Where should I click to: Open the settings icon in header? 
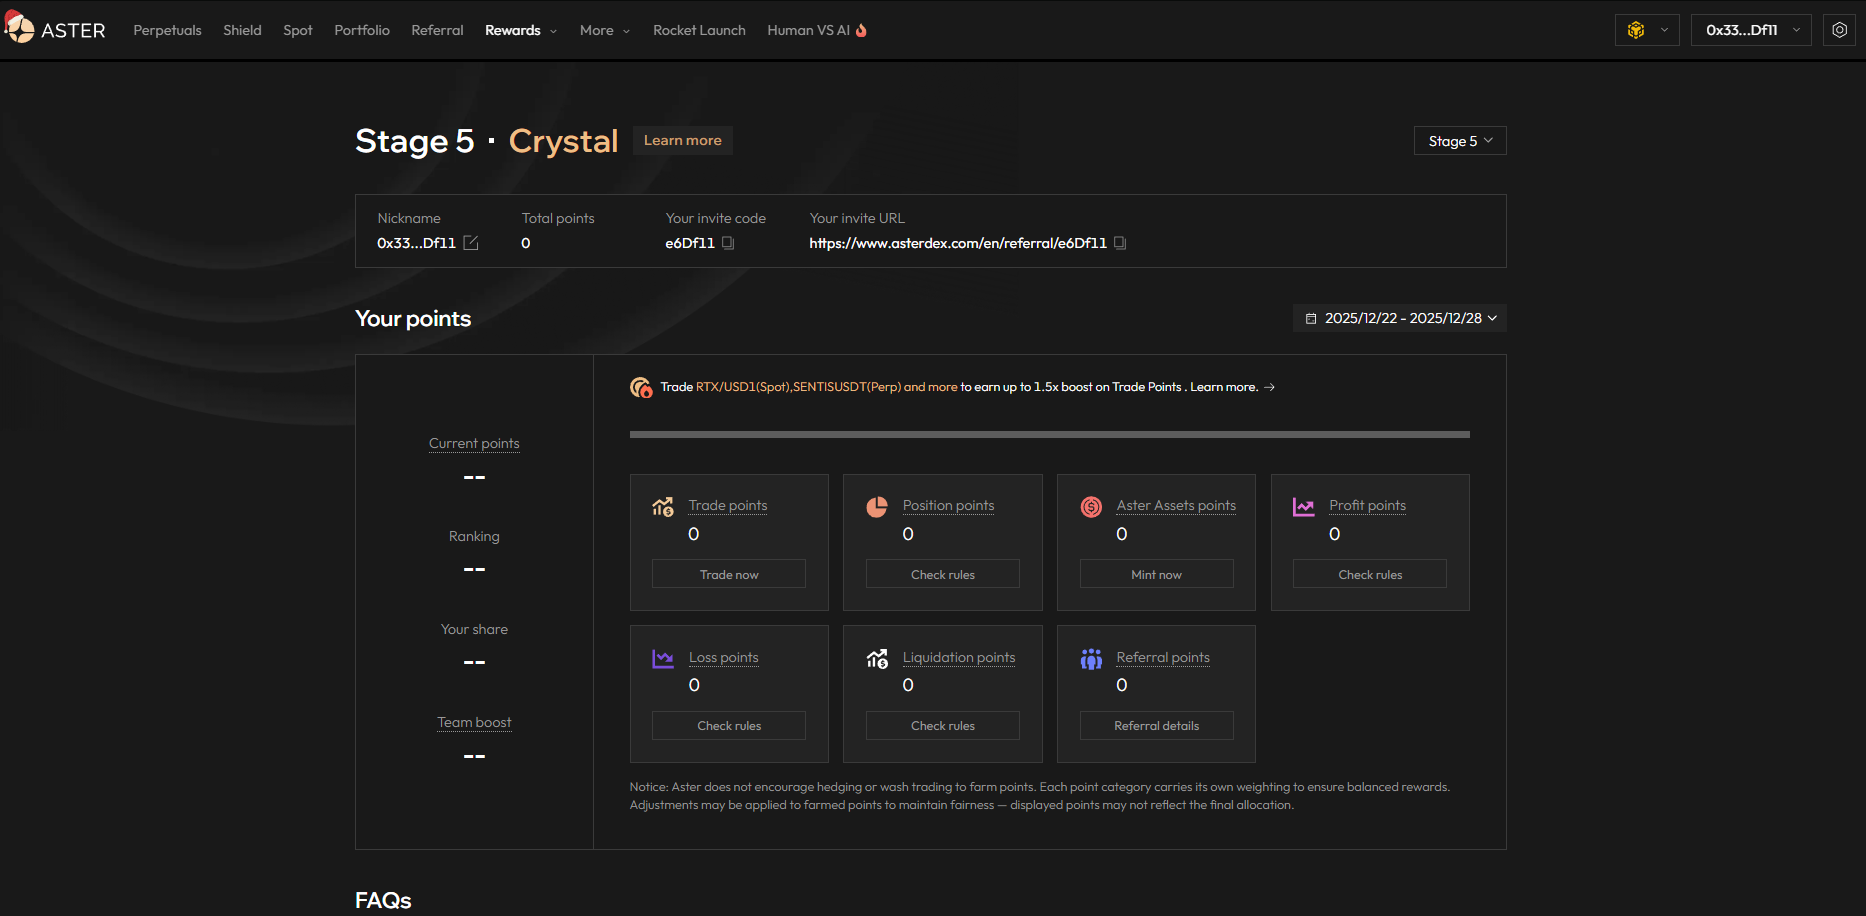tap(1839, 30)
